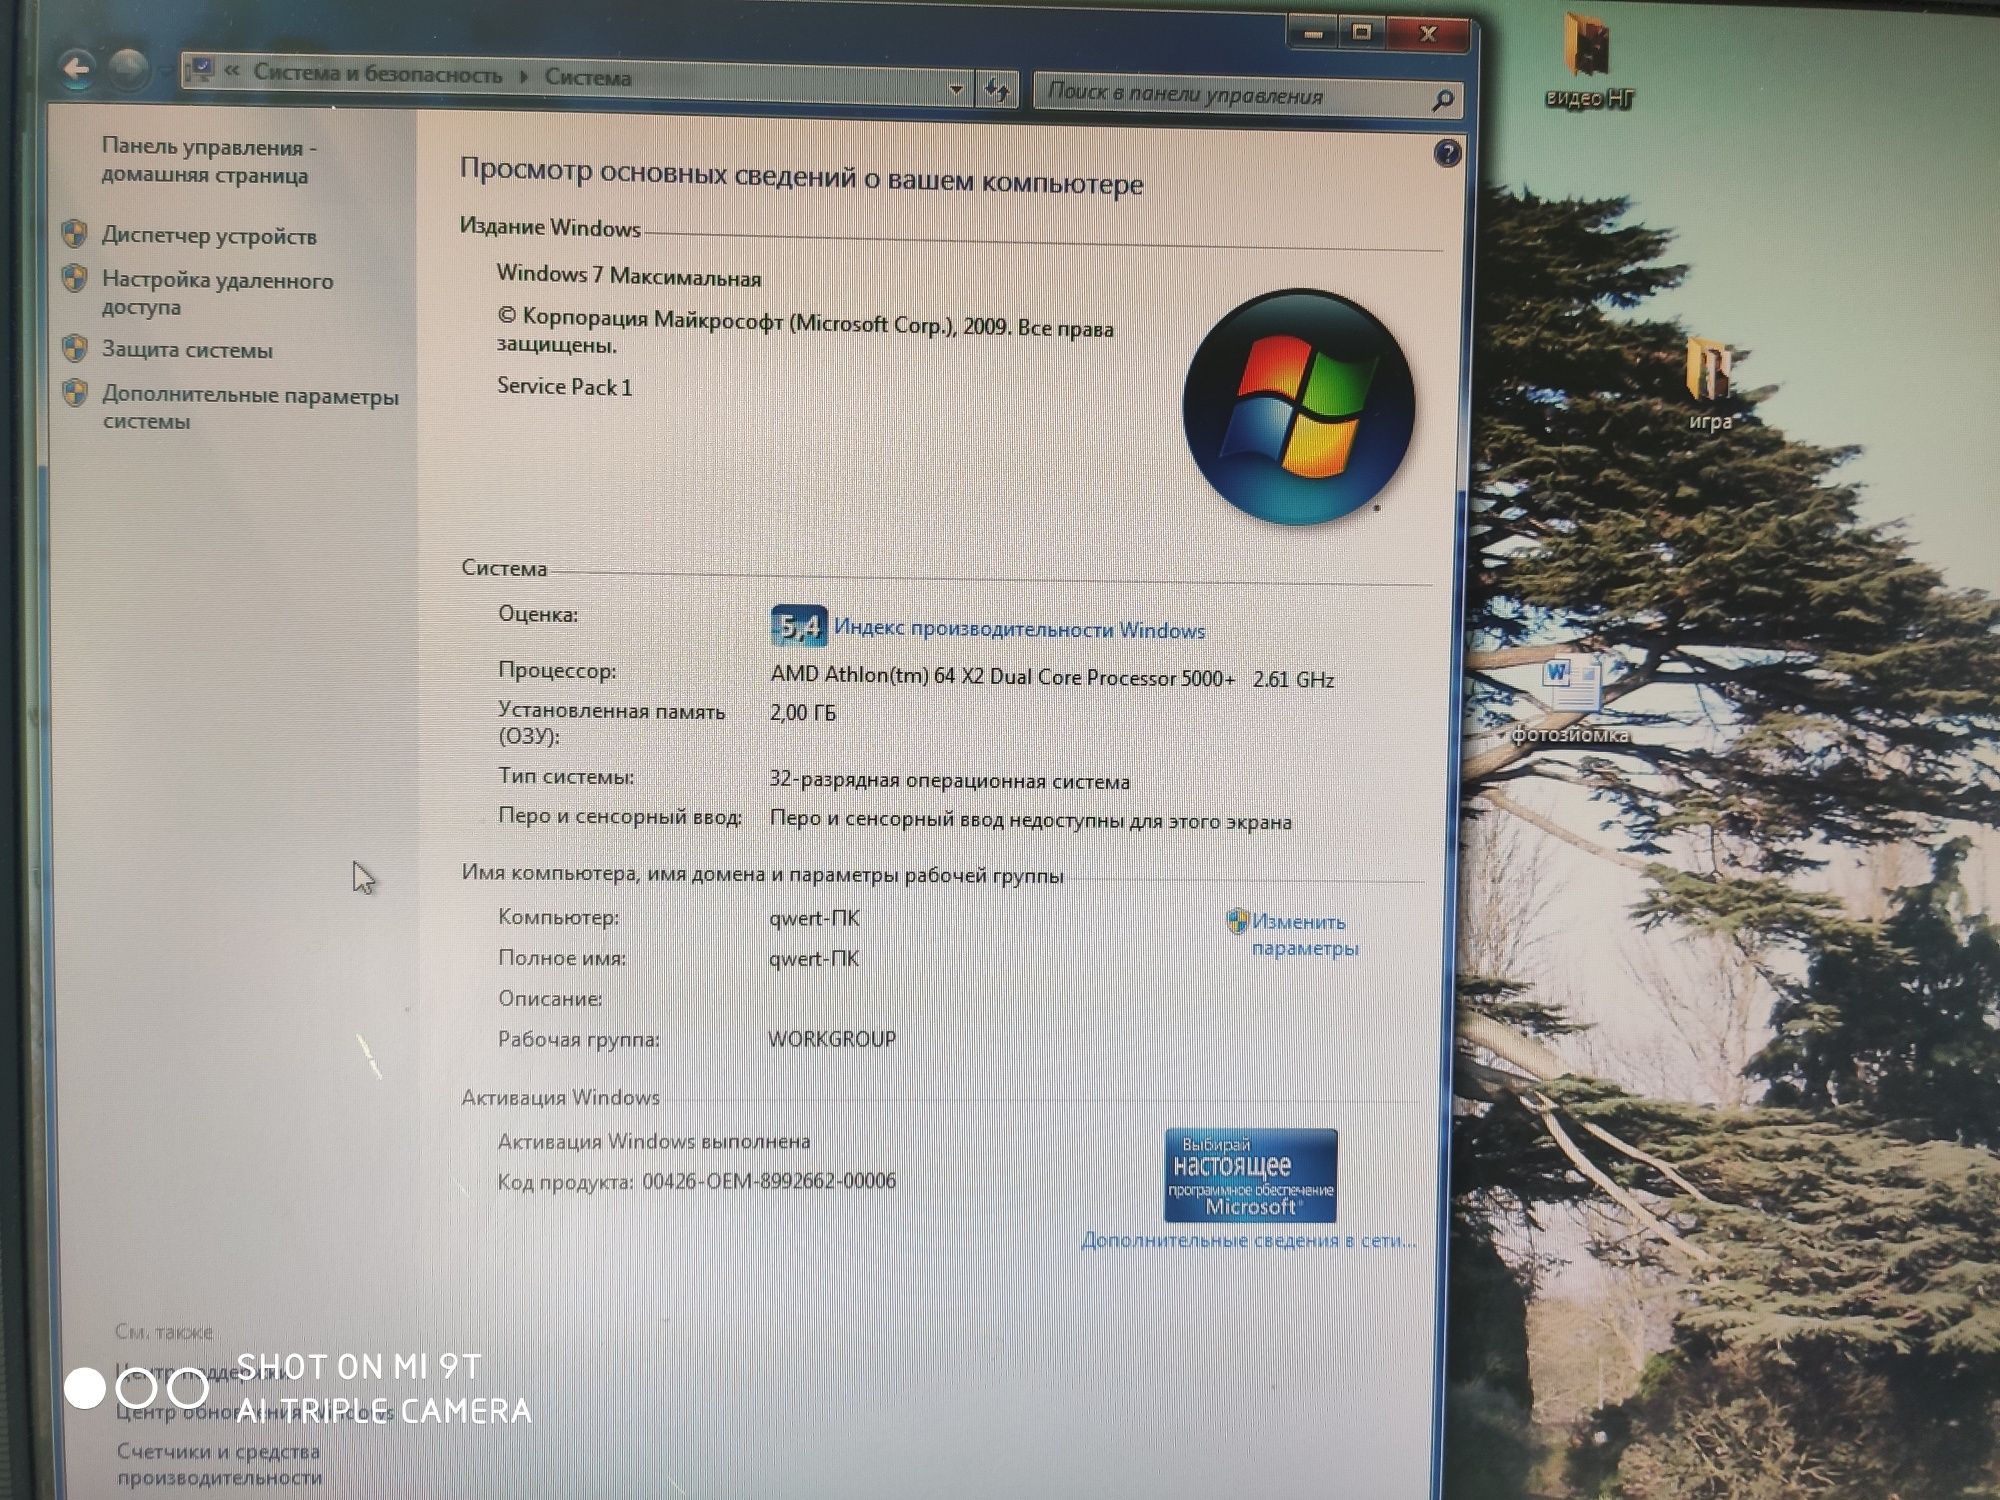
Task: Open the address bar history dropdown arrow
Action: click(955, 90)
